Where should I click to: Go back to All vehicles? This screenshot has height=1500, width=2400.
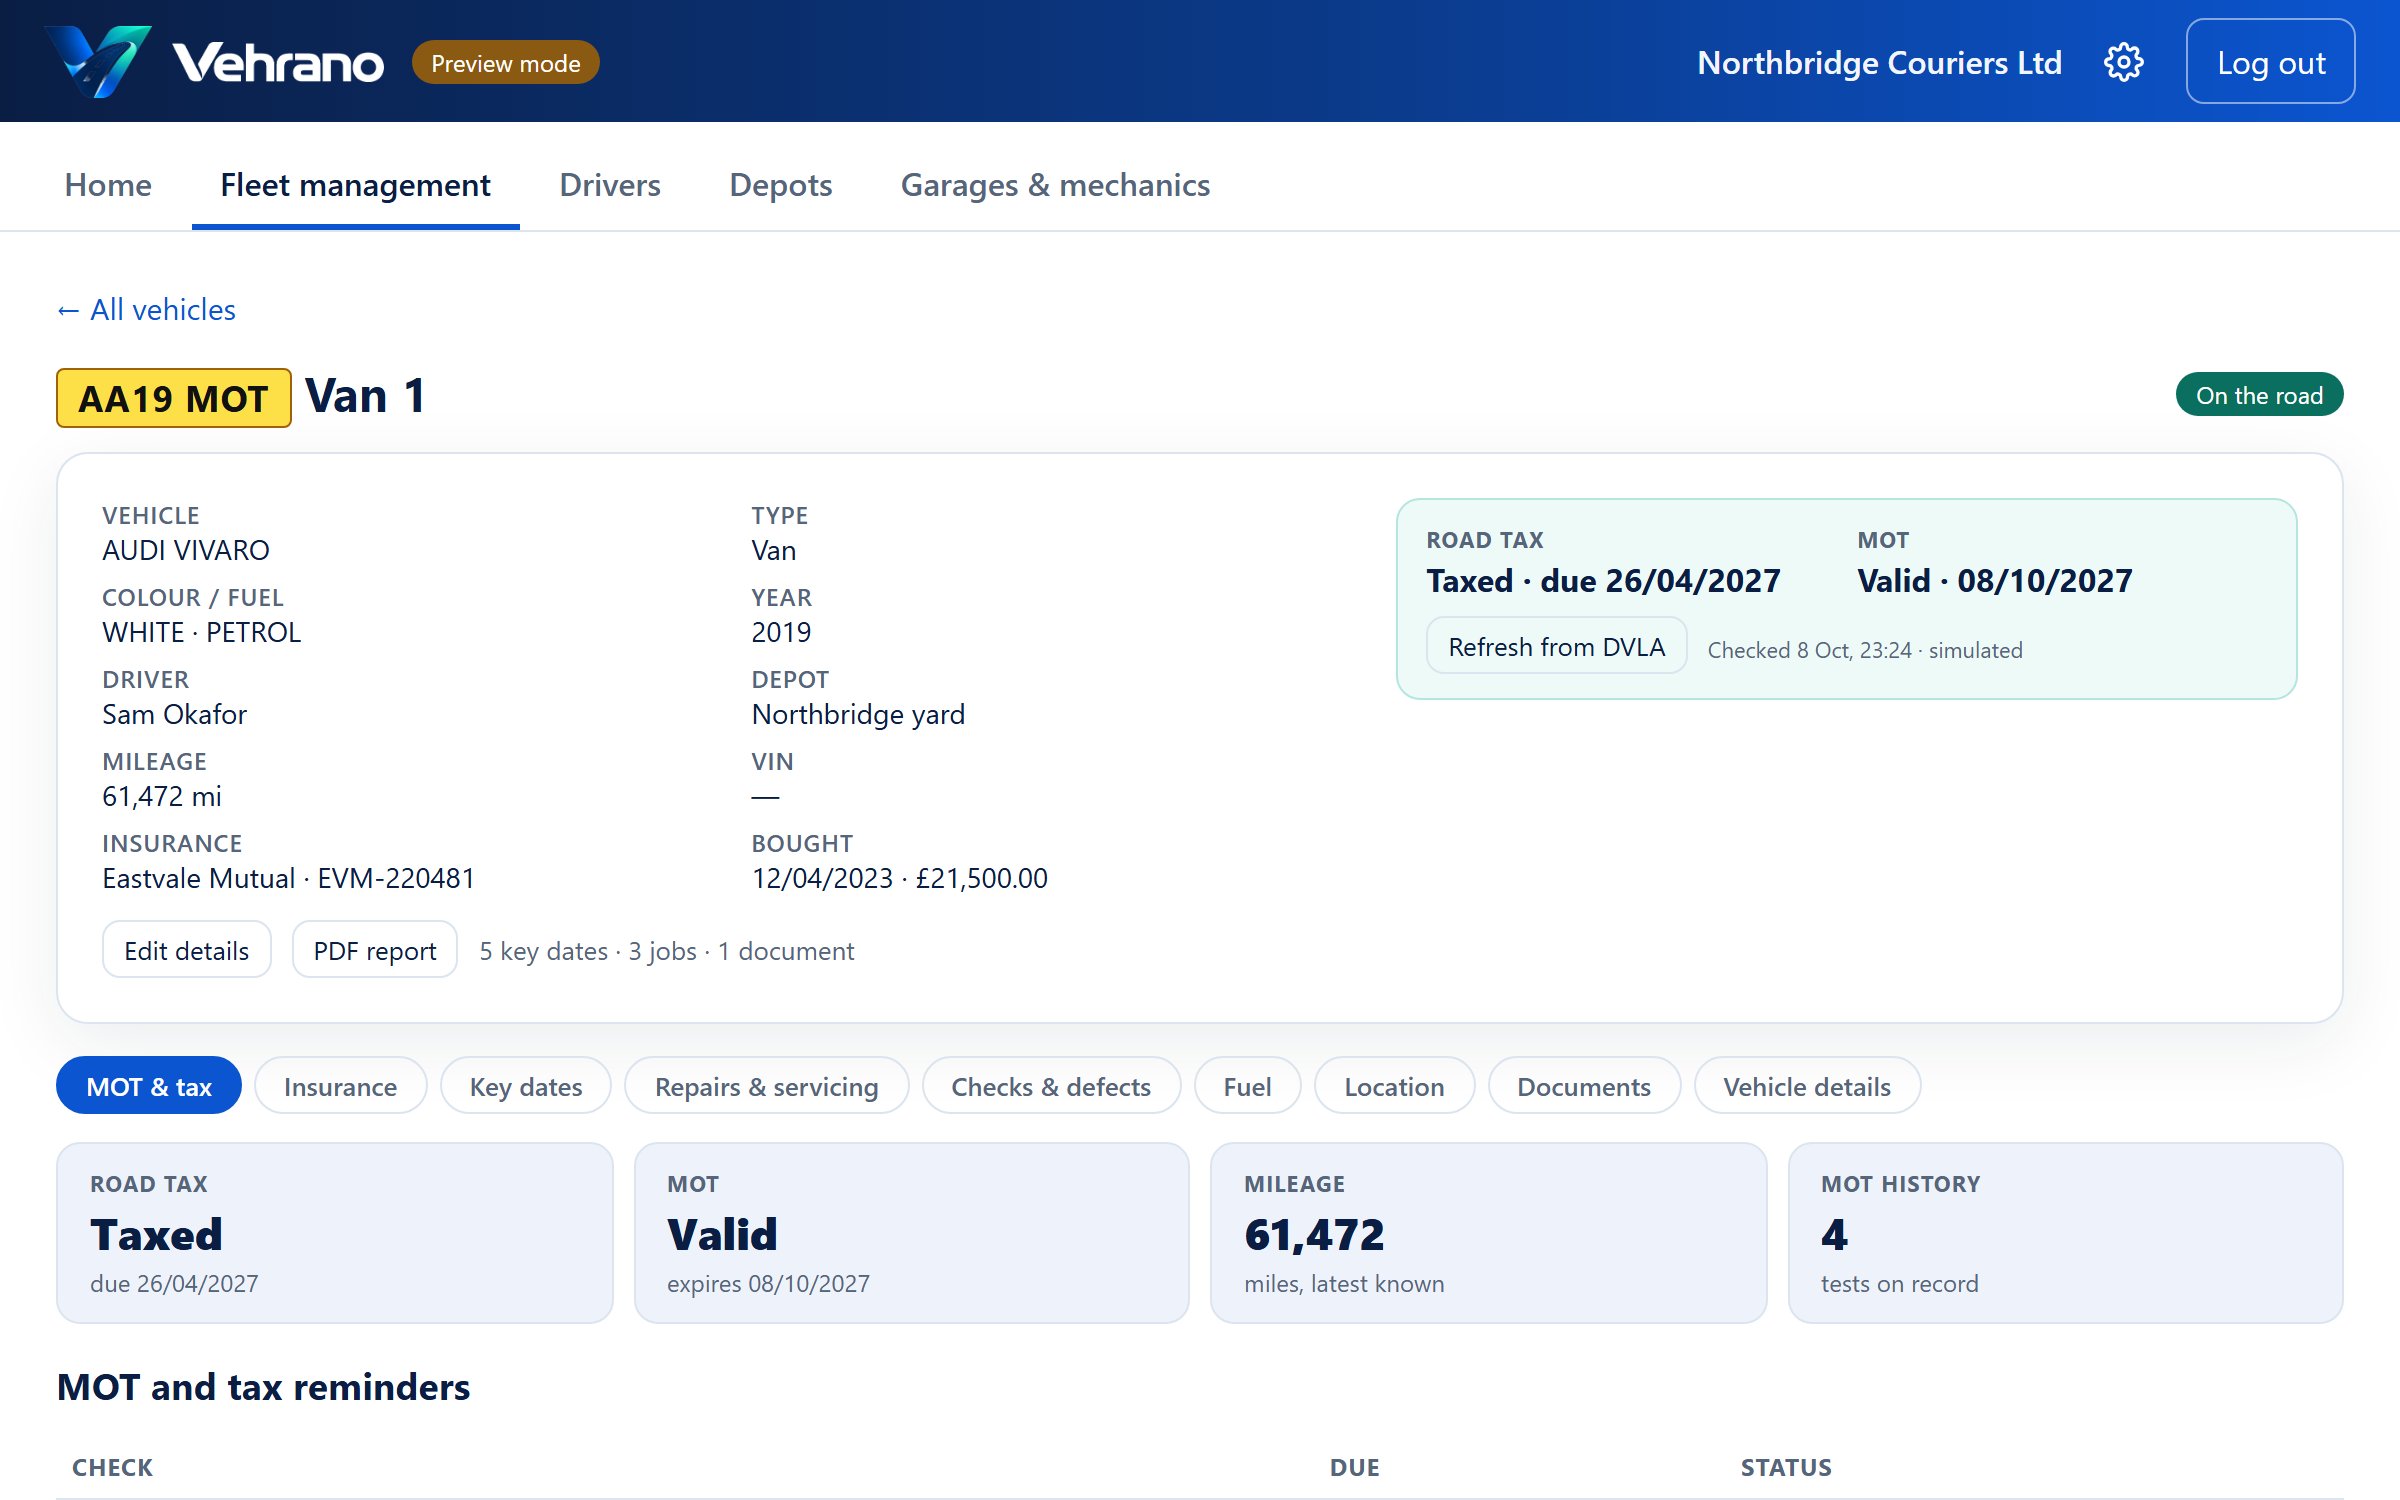click(146, 310)
